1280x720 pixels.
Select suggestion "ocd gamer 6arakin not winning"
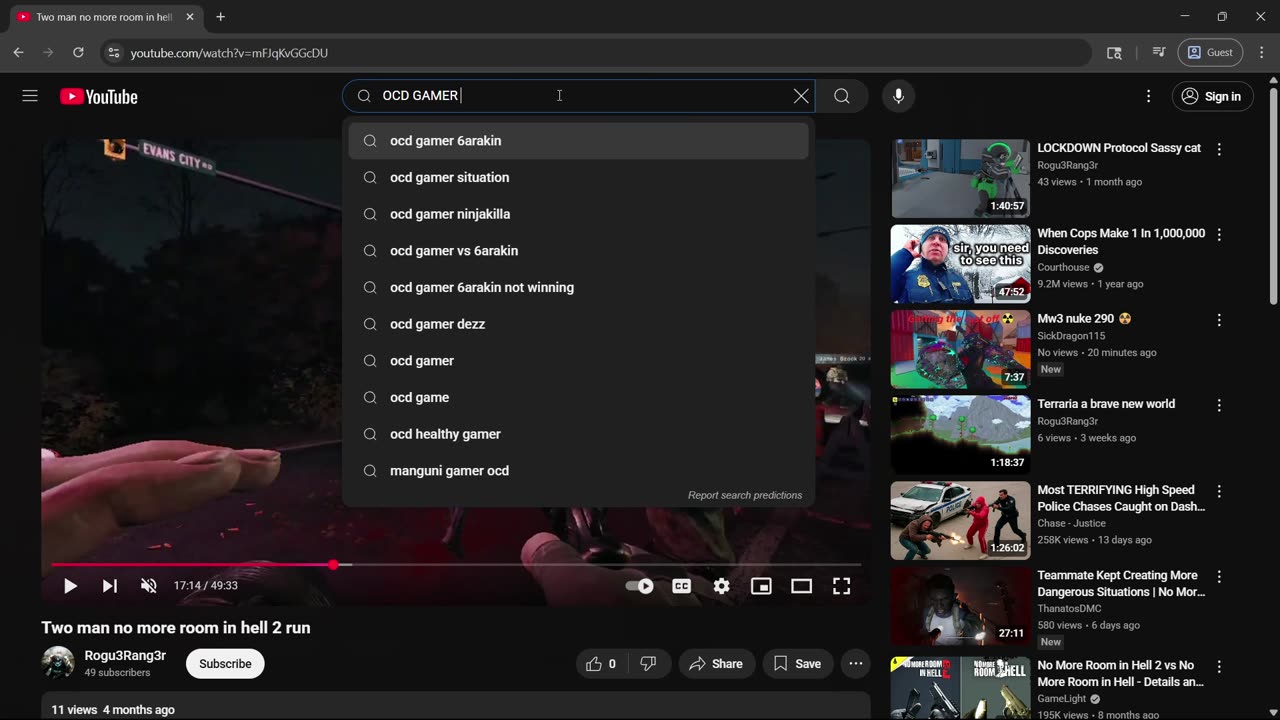pyautogui.click(x=579, y=288)
